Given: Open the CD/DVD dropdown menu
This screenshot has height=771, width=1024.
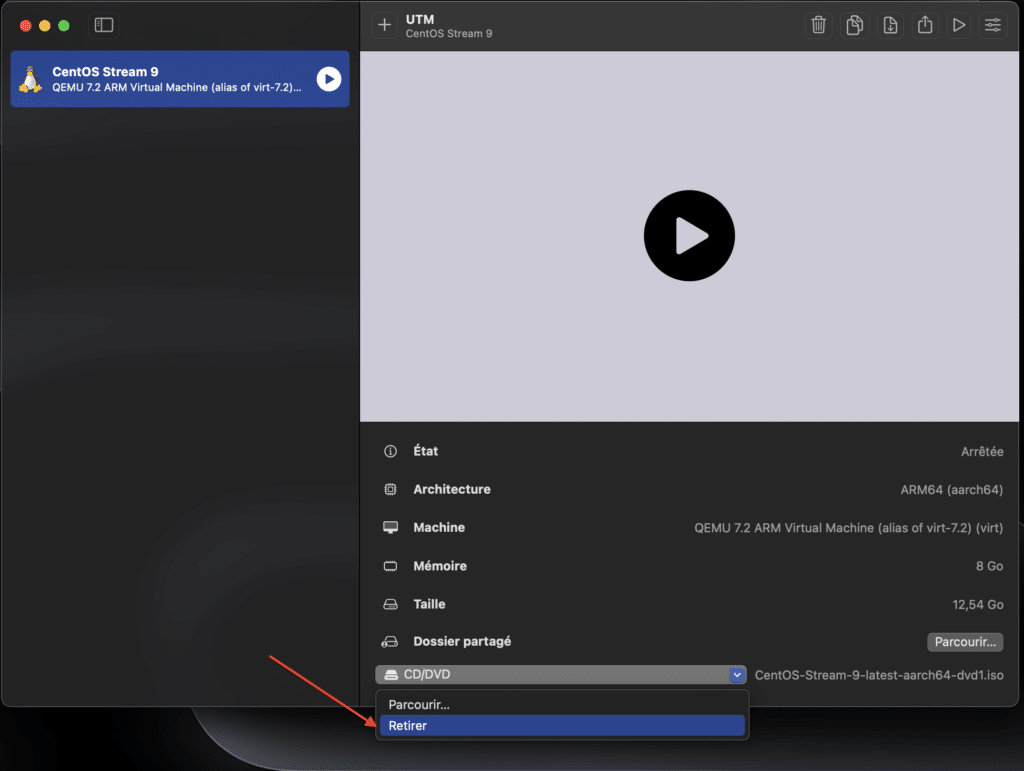Looking at the screenshot, I should pyautogui.click(x=560, y=674).
